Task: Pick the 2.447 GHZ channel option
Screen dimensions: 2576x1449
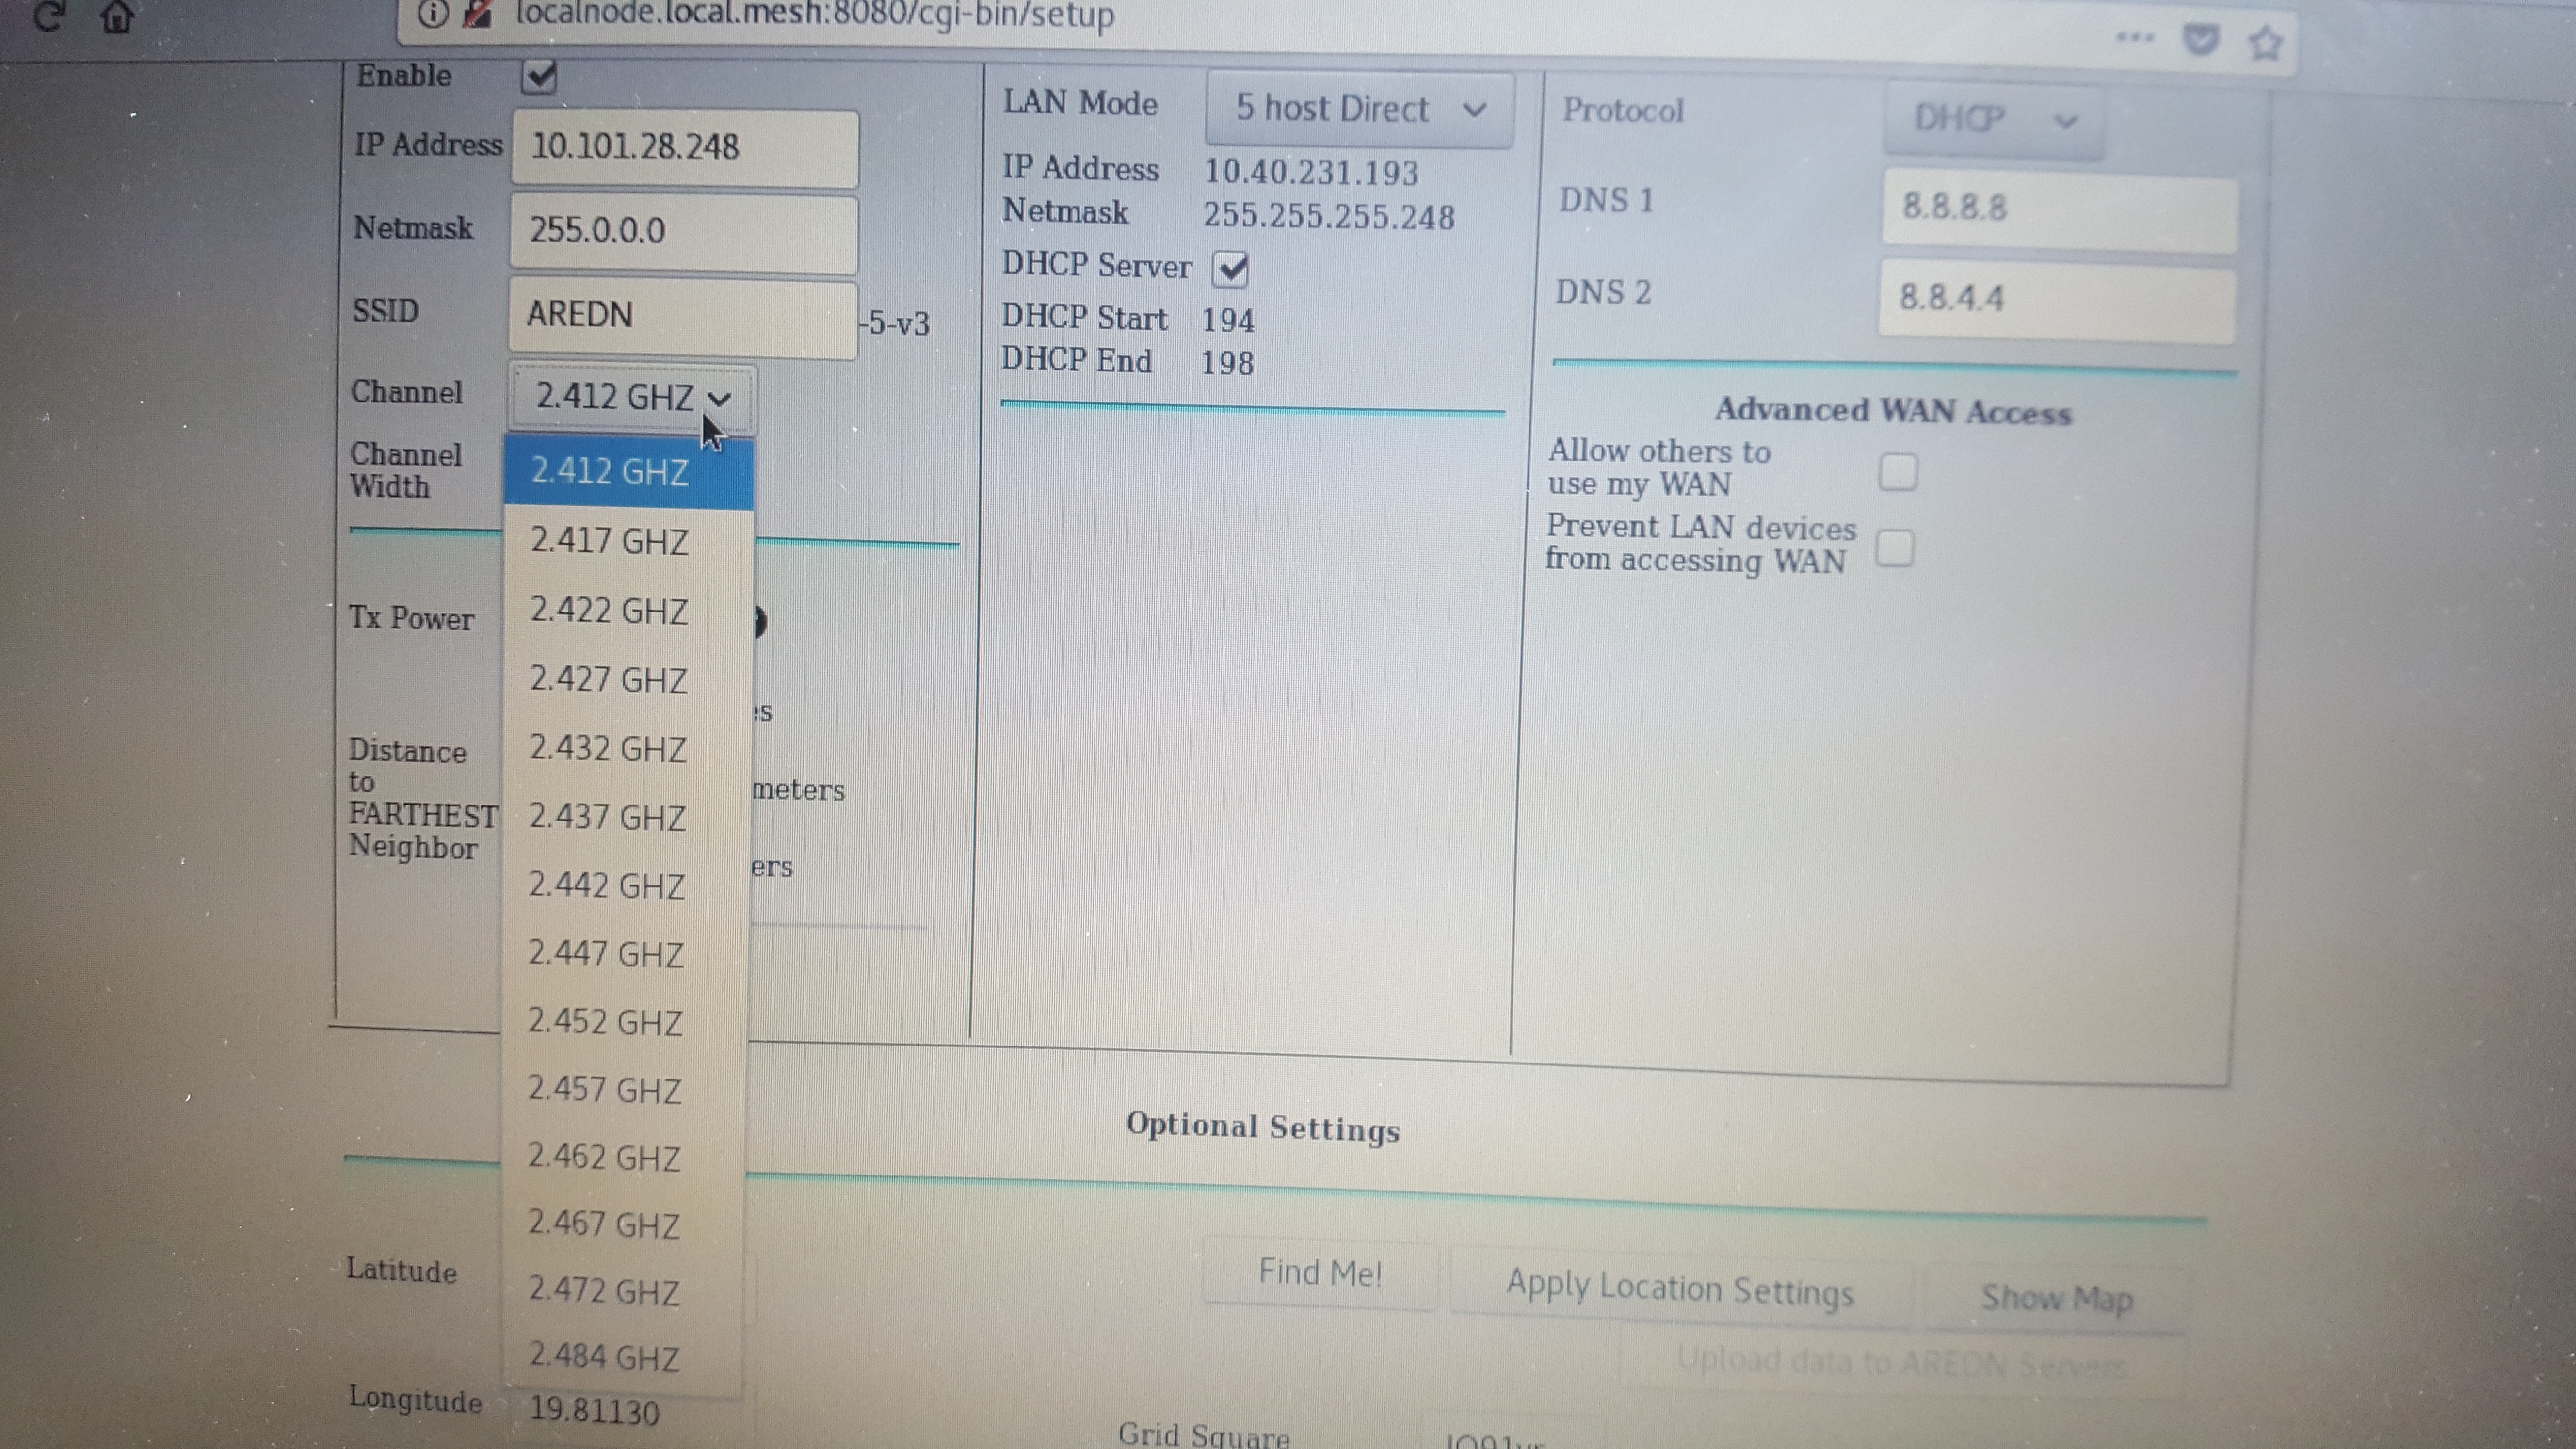Action: (625, 953)
